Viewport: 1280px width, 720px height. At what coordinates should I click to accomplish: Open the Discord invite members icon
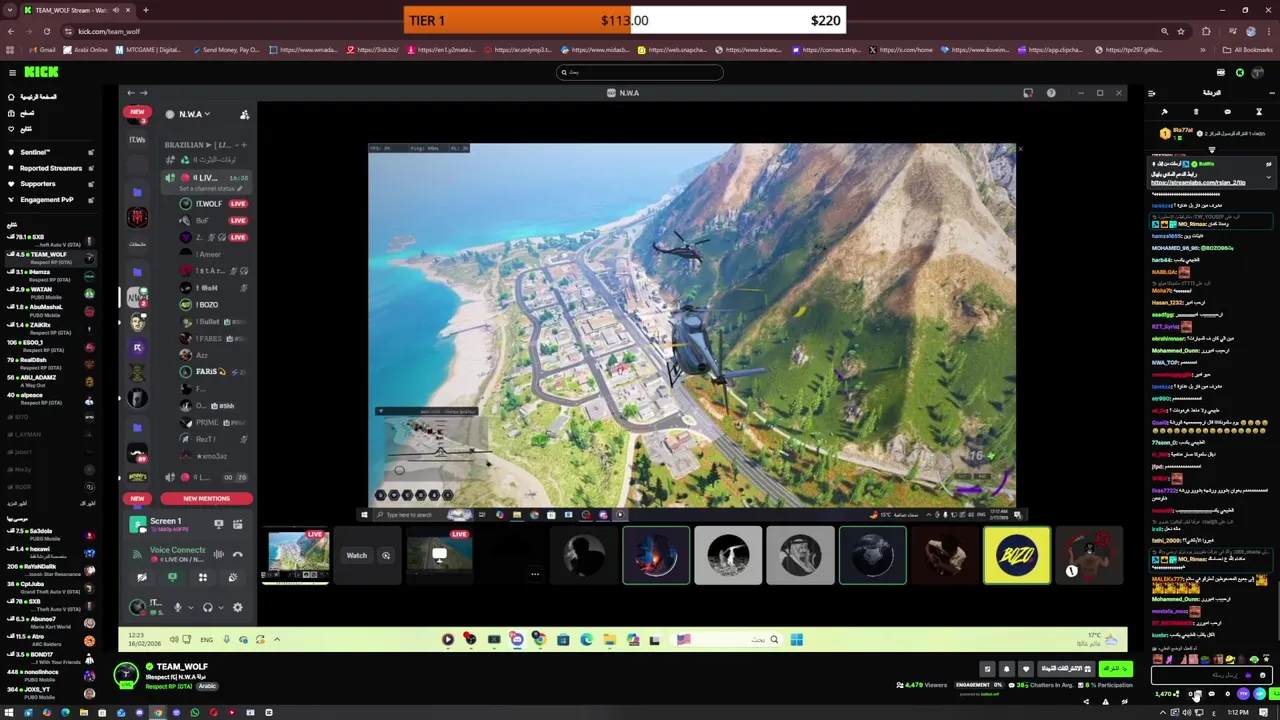pyautogui.click(x=244, y=114)
